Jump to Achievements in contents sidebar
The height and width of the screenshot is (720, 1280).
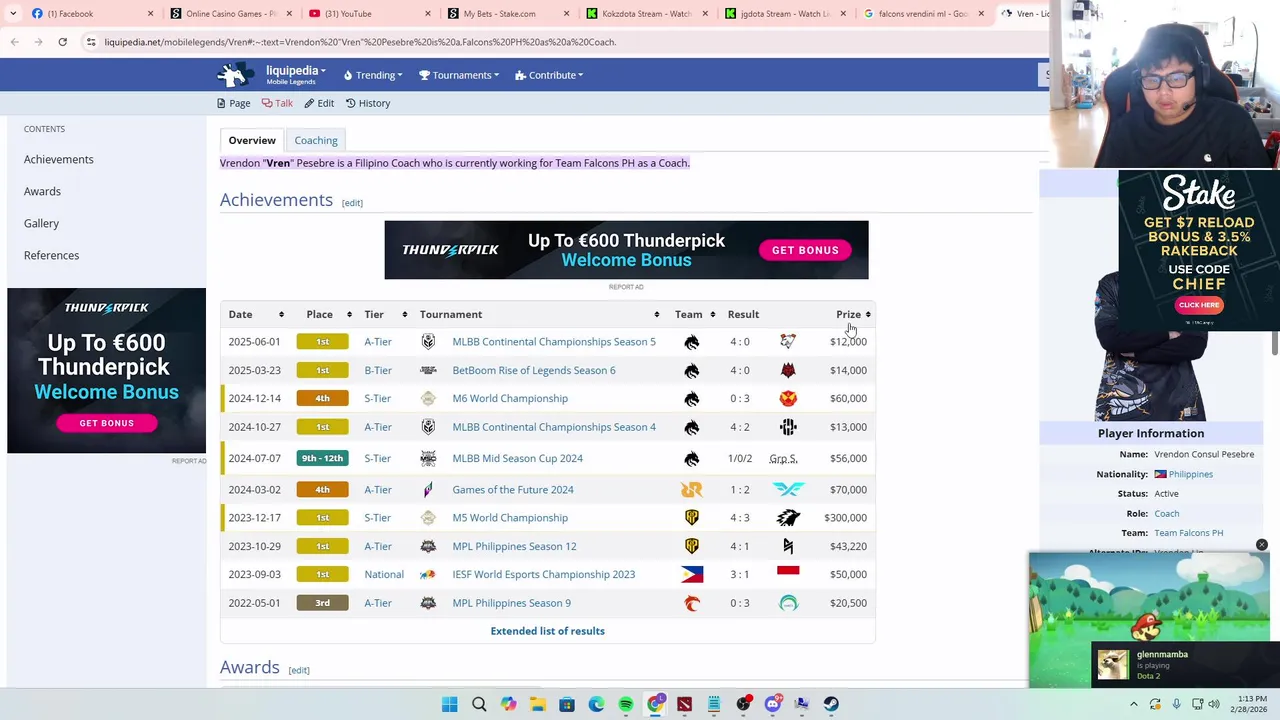(x=59, y=159)
